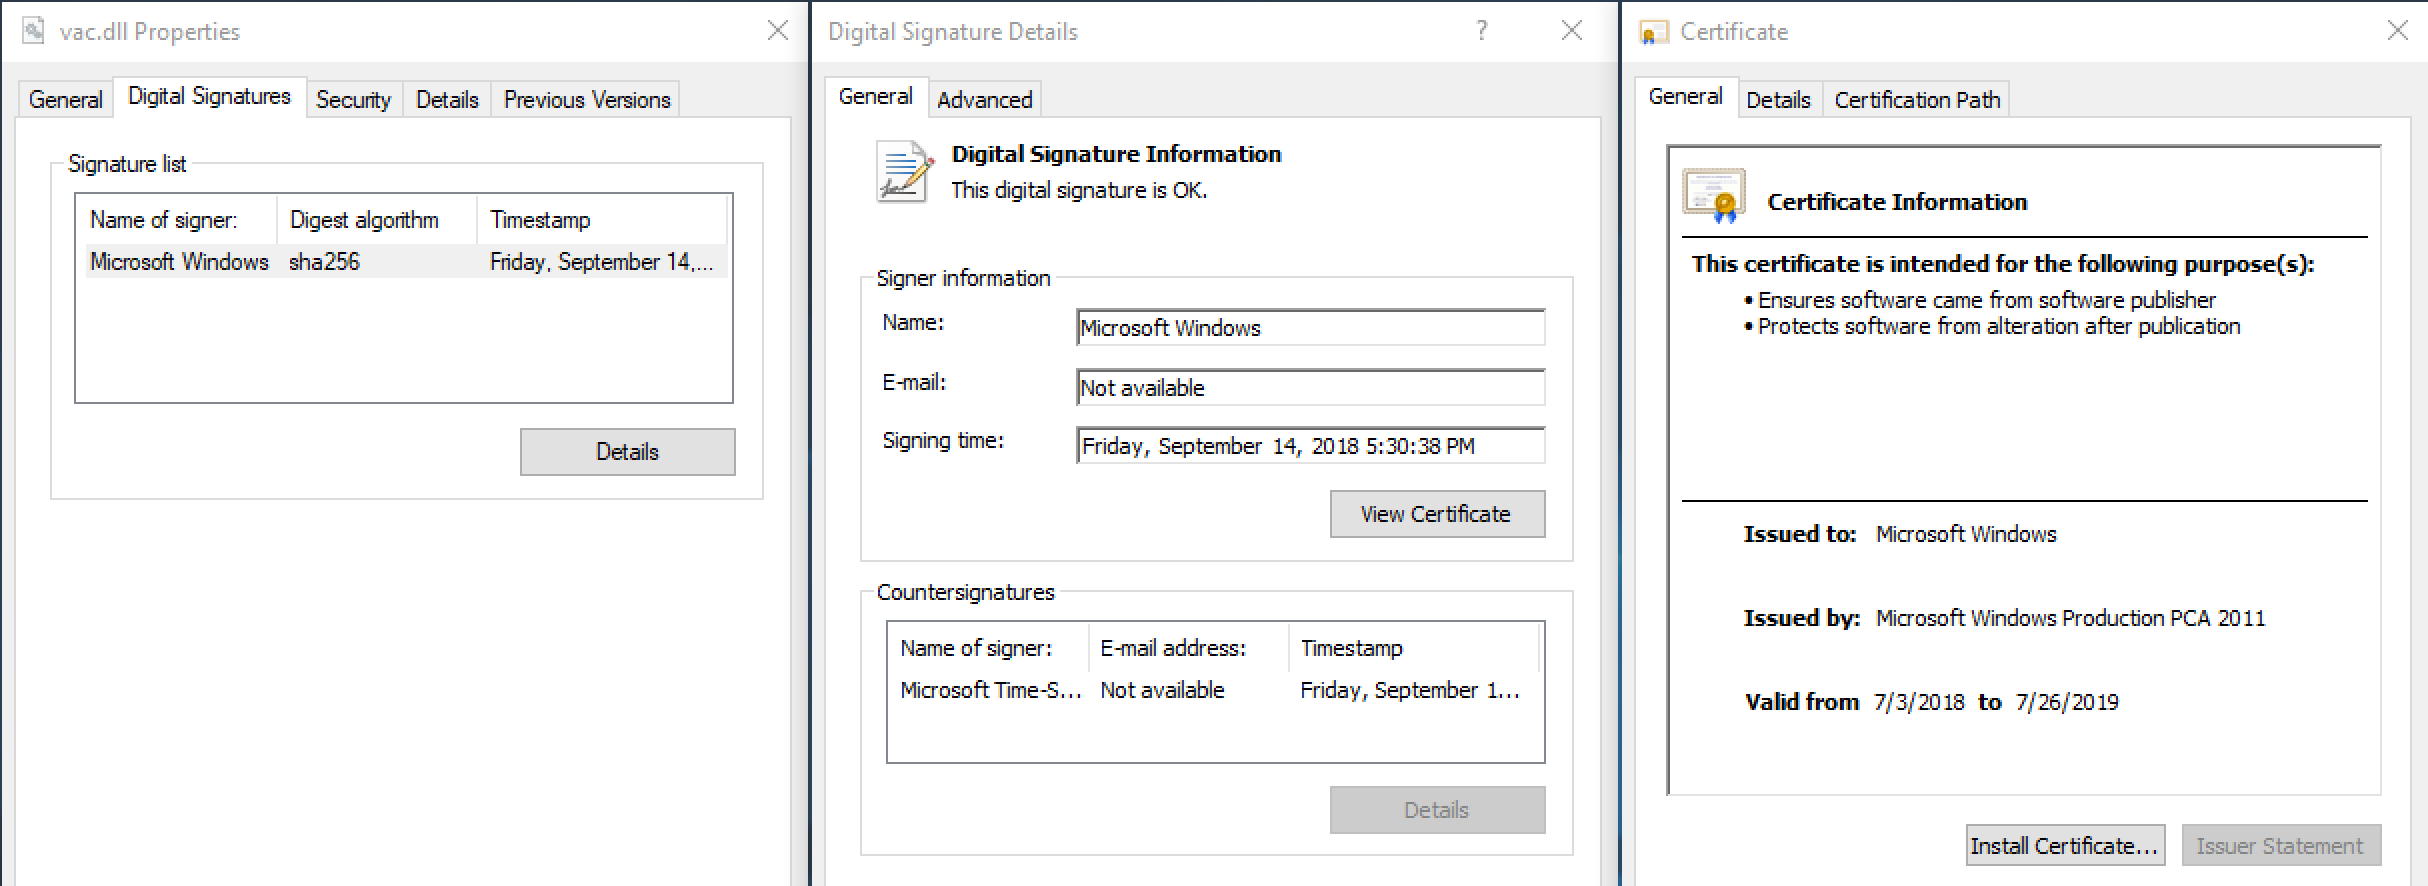Click the Certificate Information ribbon icon
Screen dimensions: 2428x886
[1714, 195]
